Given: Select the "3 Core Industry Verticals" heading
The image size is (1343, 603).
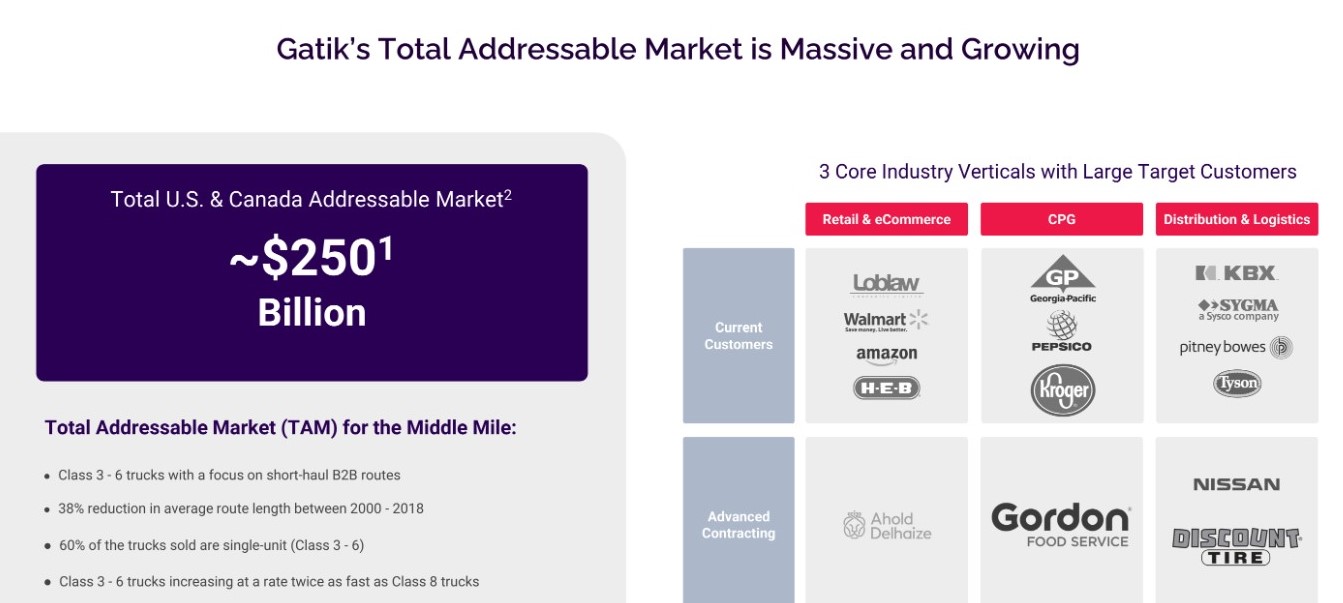Looking at the screenshot, I should pyautogui.click(x=1058, y=171).
